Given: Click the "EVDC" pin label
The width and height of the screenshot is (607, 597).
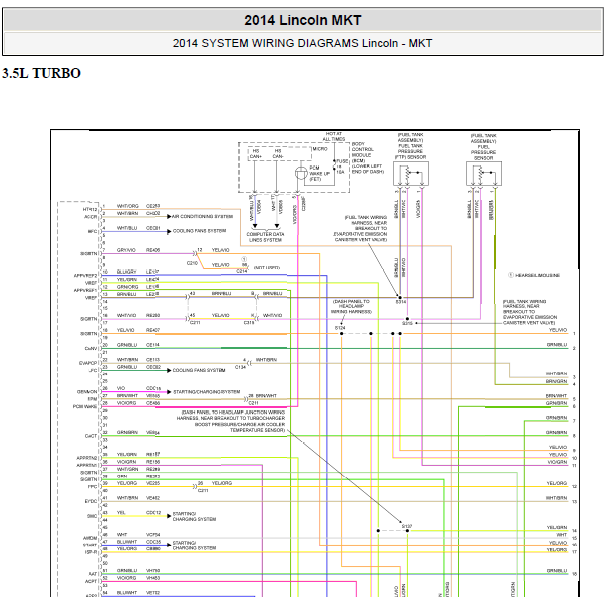Looking at the screenshot, I should [x=91, y=501].
